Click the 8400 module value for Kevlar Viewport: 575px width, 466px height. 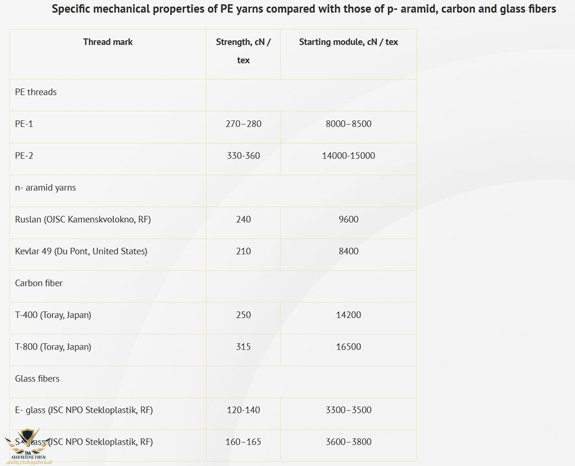point(348,251)
